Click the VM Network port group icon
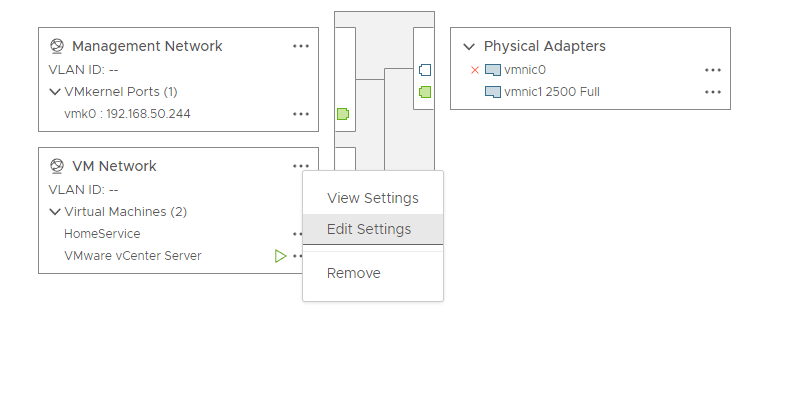This screenshot has width=796, height=410. tap(57, 166)
